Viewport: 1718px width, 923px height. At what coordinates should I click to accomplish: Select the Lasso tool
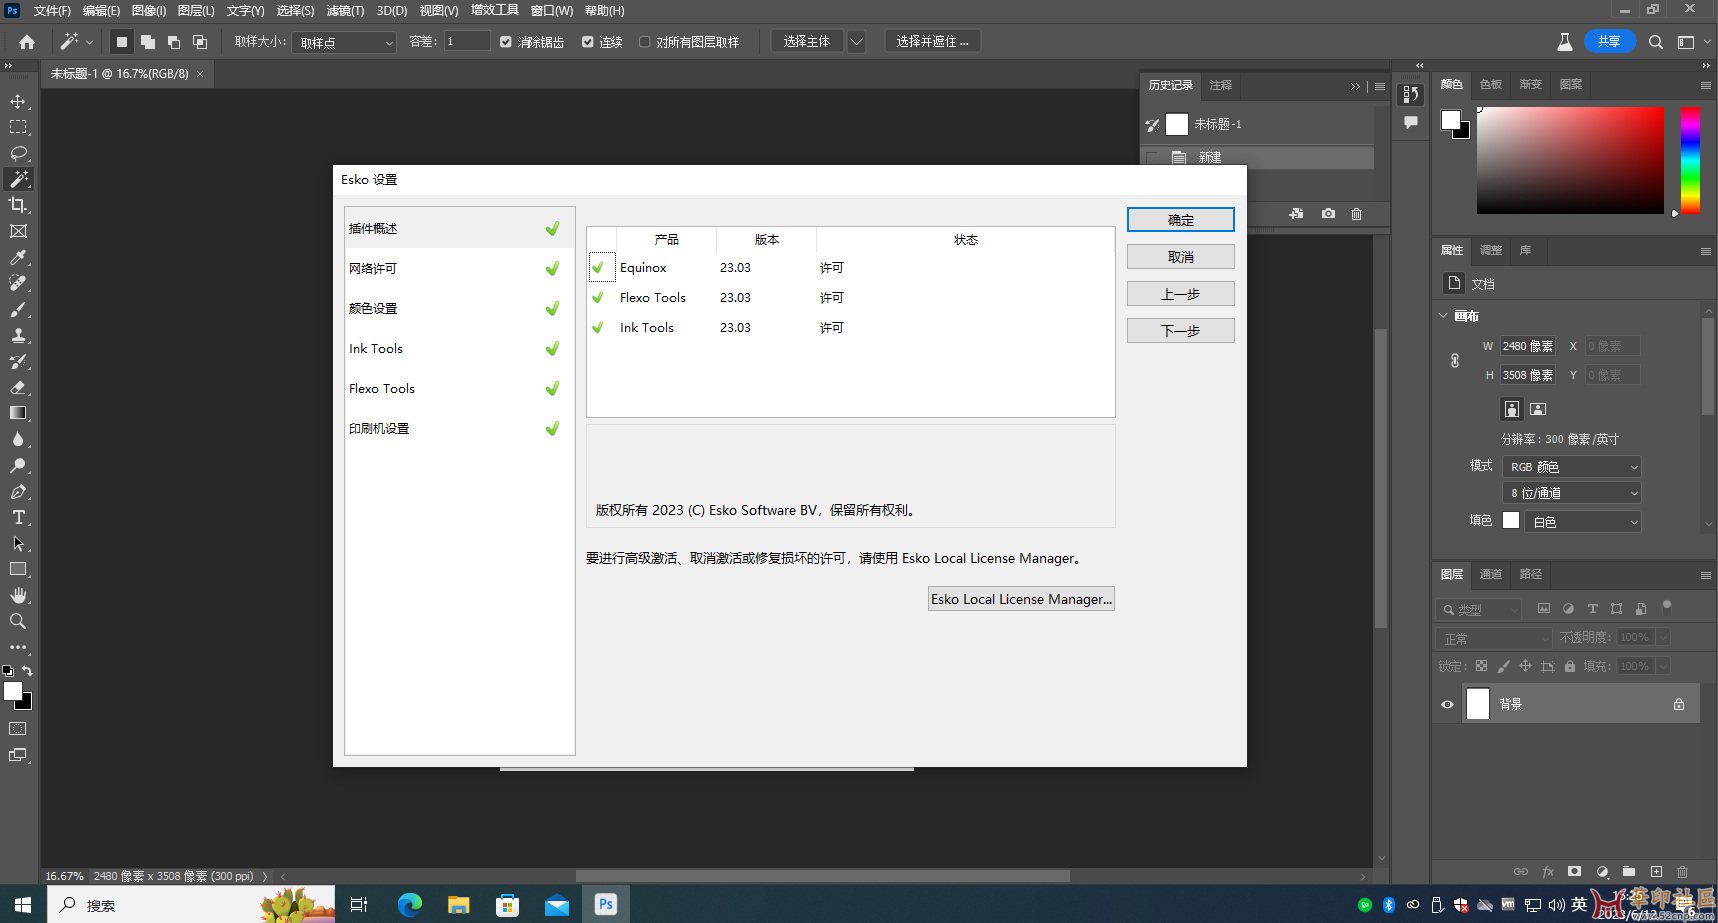tap(18, 153)
